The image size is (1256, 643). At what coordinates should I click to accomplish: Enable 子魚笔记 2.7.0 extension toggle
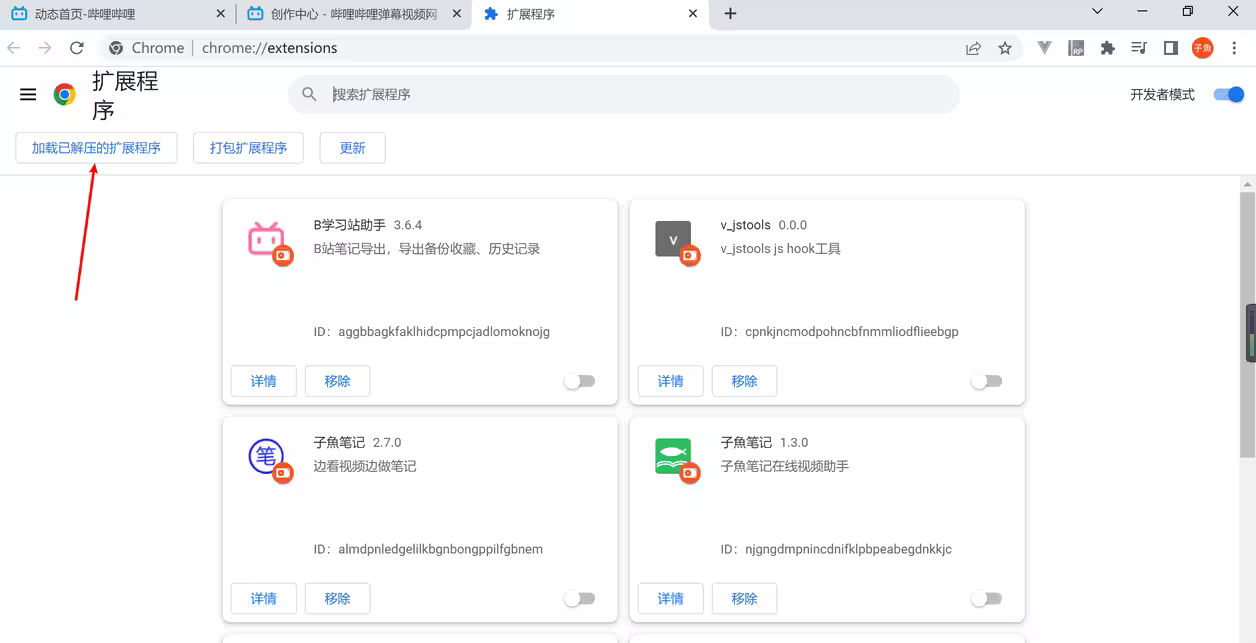coord(579,599)
